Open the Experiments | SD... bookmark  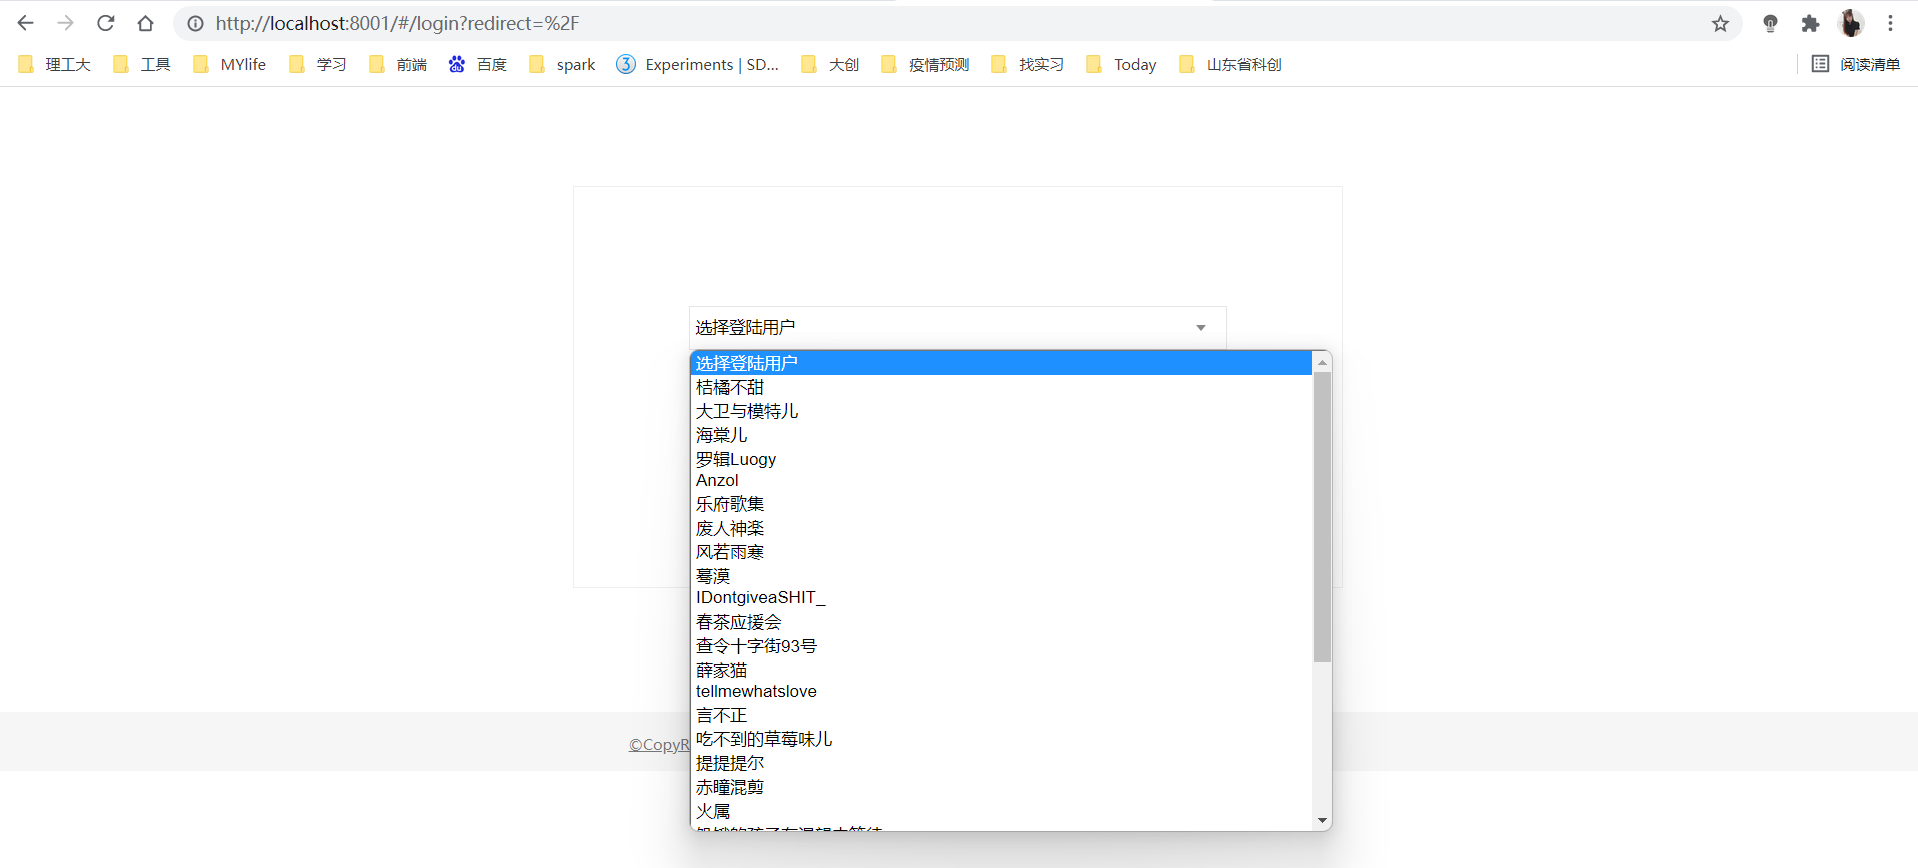tap(698, 64)
